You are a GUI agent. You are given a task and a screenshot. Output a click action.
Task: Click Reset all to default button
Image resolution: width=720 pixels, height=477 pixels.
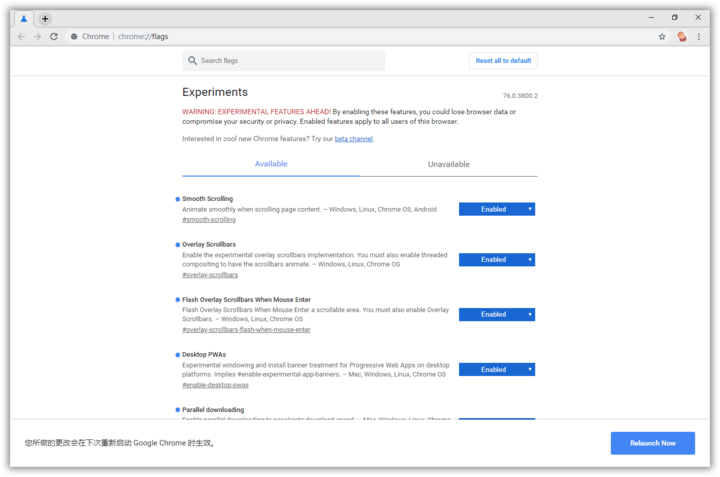point(503,61)
